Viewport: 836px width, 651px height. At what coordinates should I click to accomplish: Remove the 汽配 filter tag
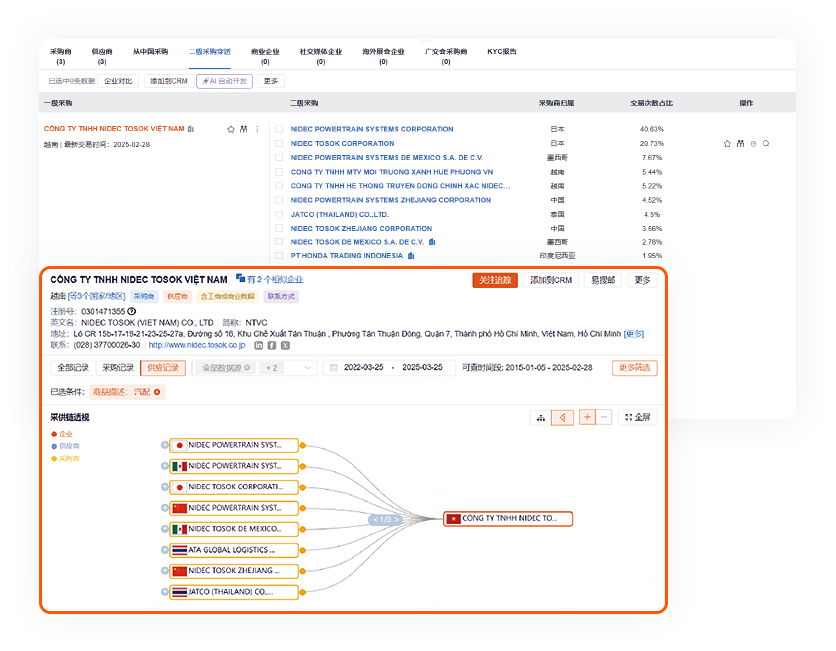coord(157,392)
